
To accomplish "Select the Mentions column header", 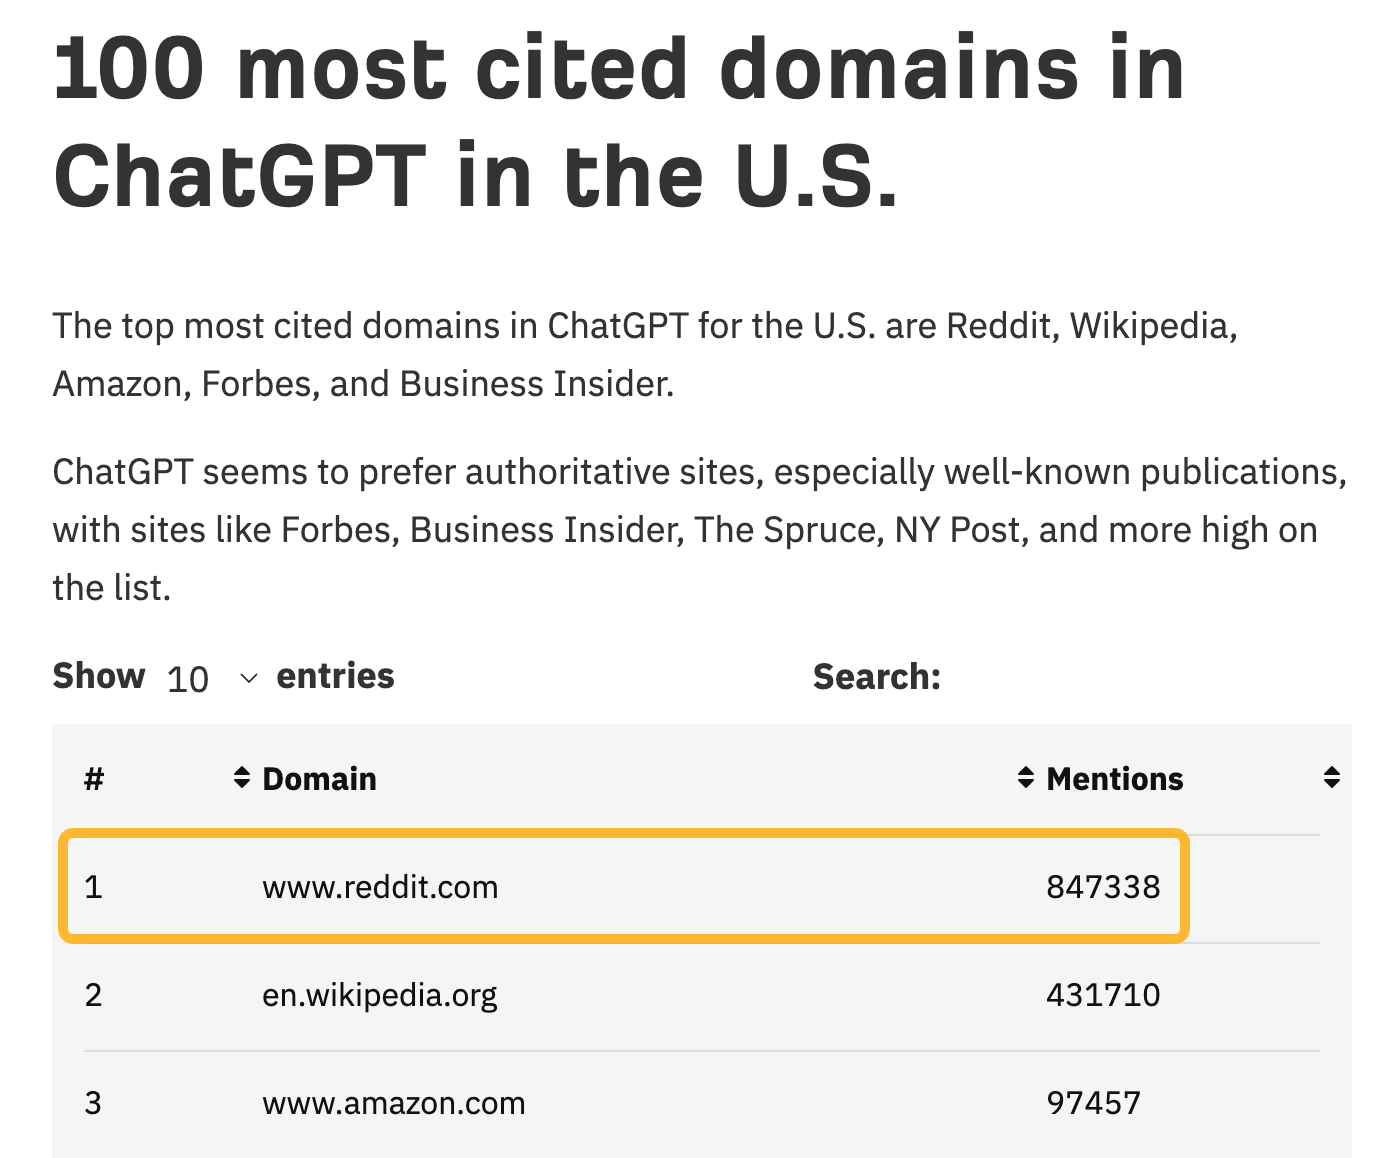I will click(1114, 778).
